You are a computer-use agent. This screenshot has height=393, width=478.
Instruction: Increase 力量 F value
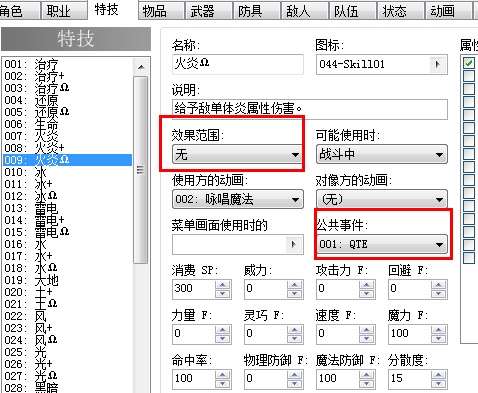(x=222, y=330)
